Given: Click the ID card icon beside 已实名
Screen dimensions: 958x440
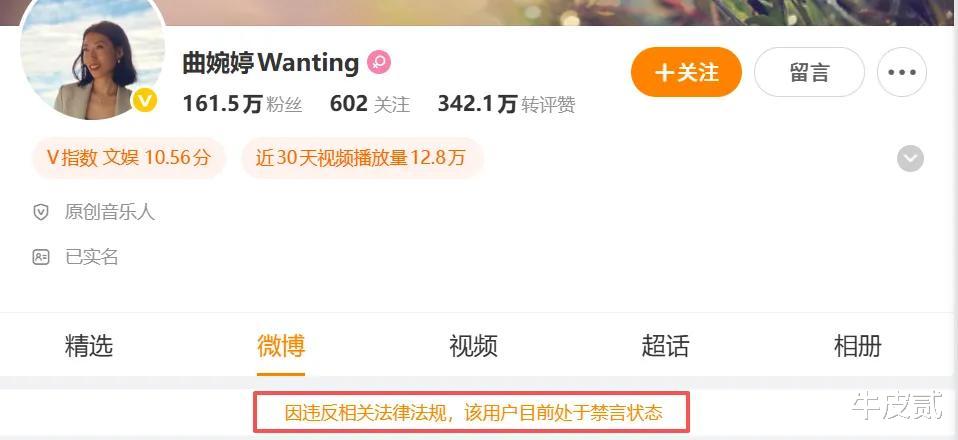Looking at the screenshot, I should tap(41, 257).
